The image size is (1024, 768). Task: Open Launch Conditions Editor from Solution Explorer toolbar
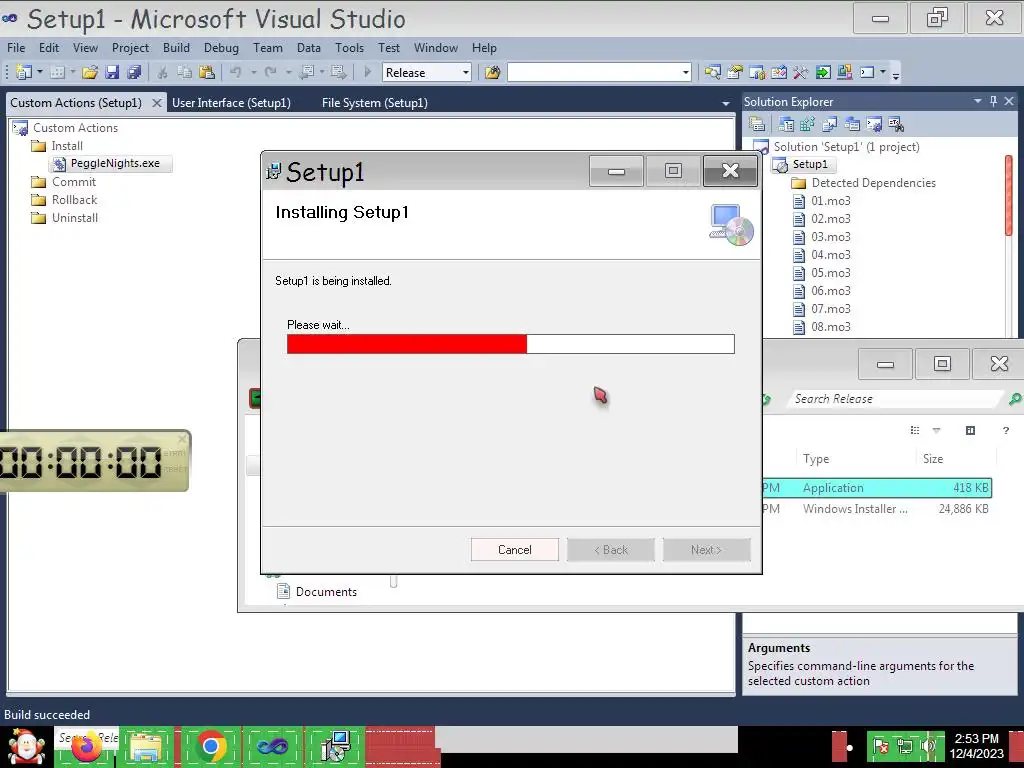pyautogui.click(x=896, y=124)
